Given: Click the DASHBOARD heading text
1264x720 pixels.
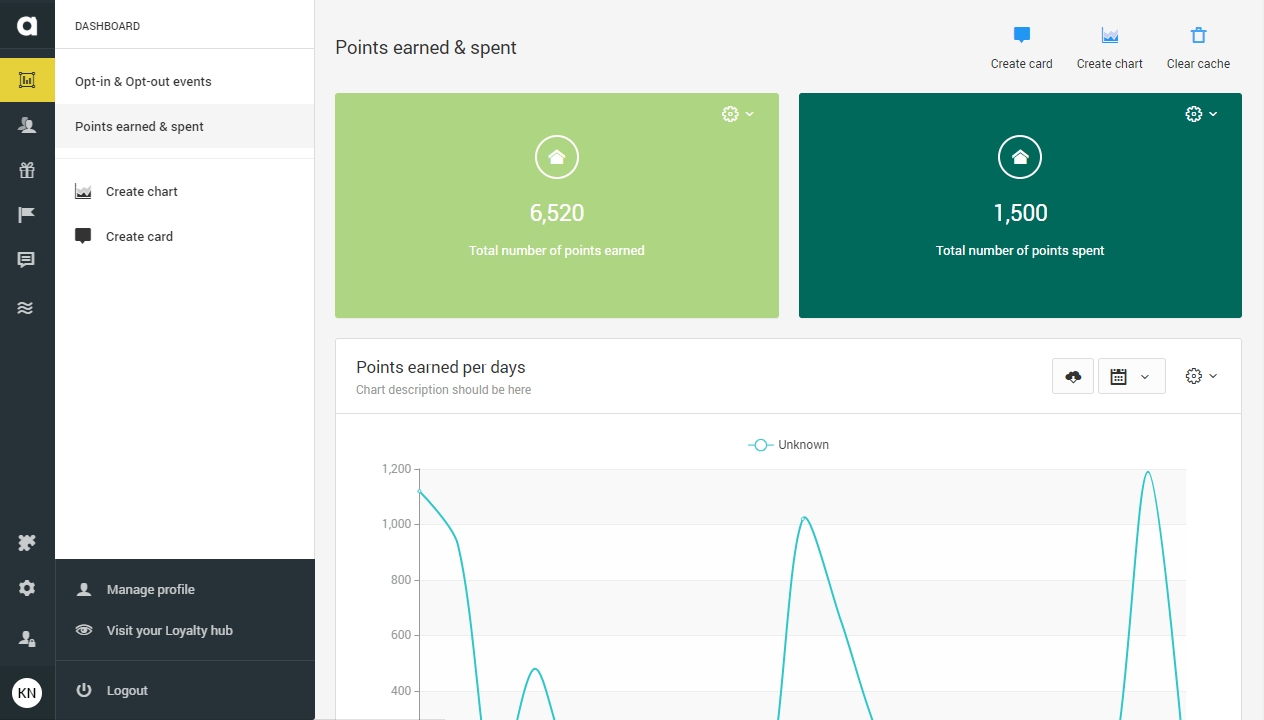Looking at the screenshot, I should point(108,26).
